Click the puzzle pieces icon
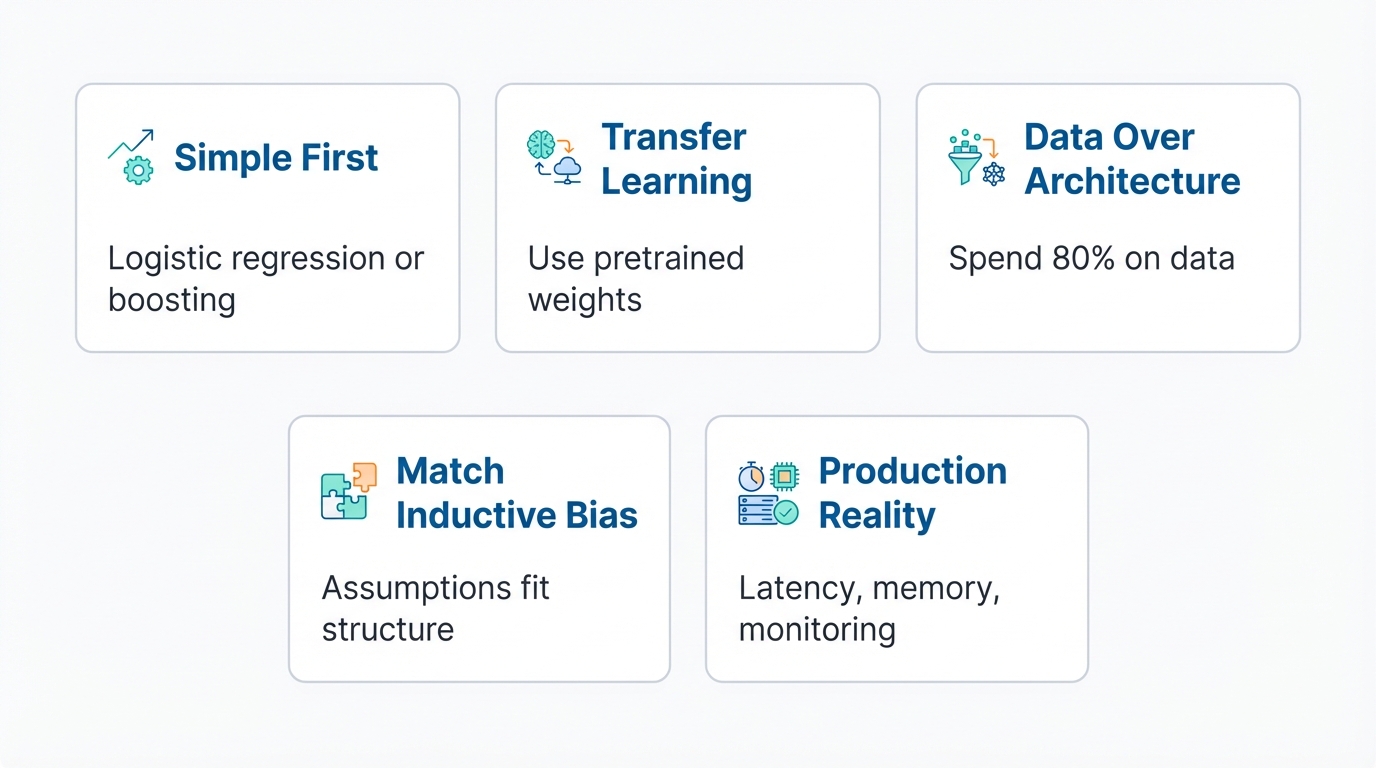Image resolution: width=1376 pixels, height=768 pixels. tap(349, 491)
